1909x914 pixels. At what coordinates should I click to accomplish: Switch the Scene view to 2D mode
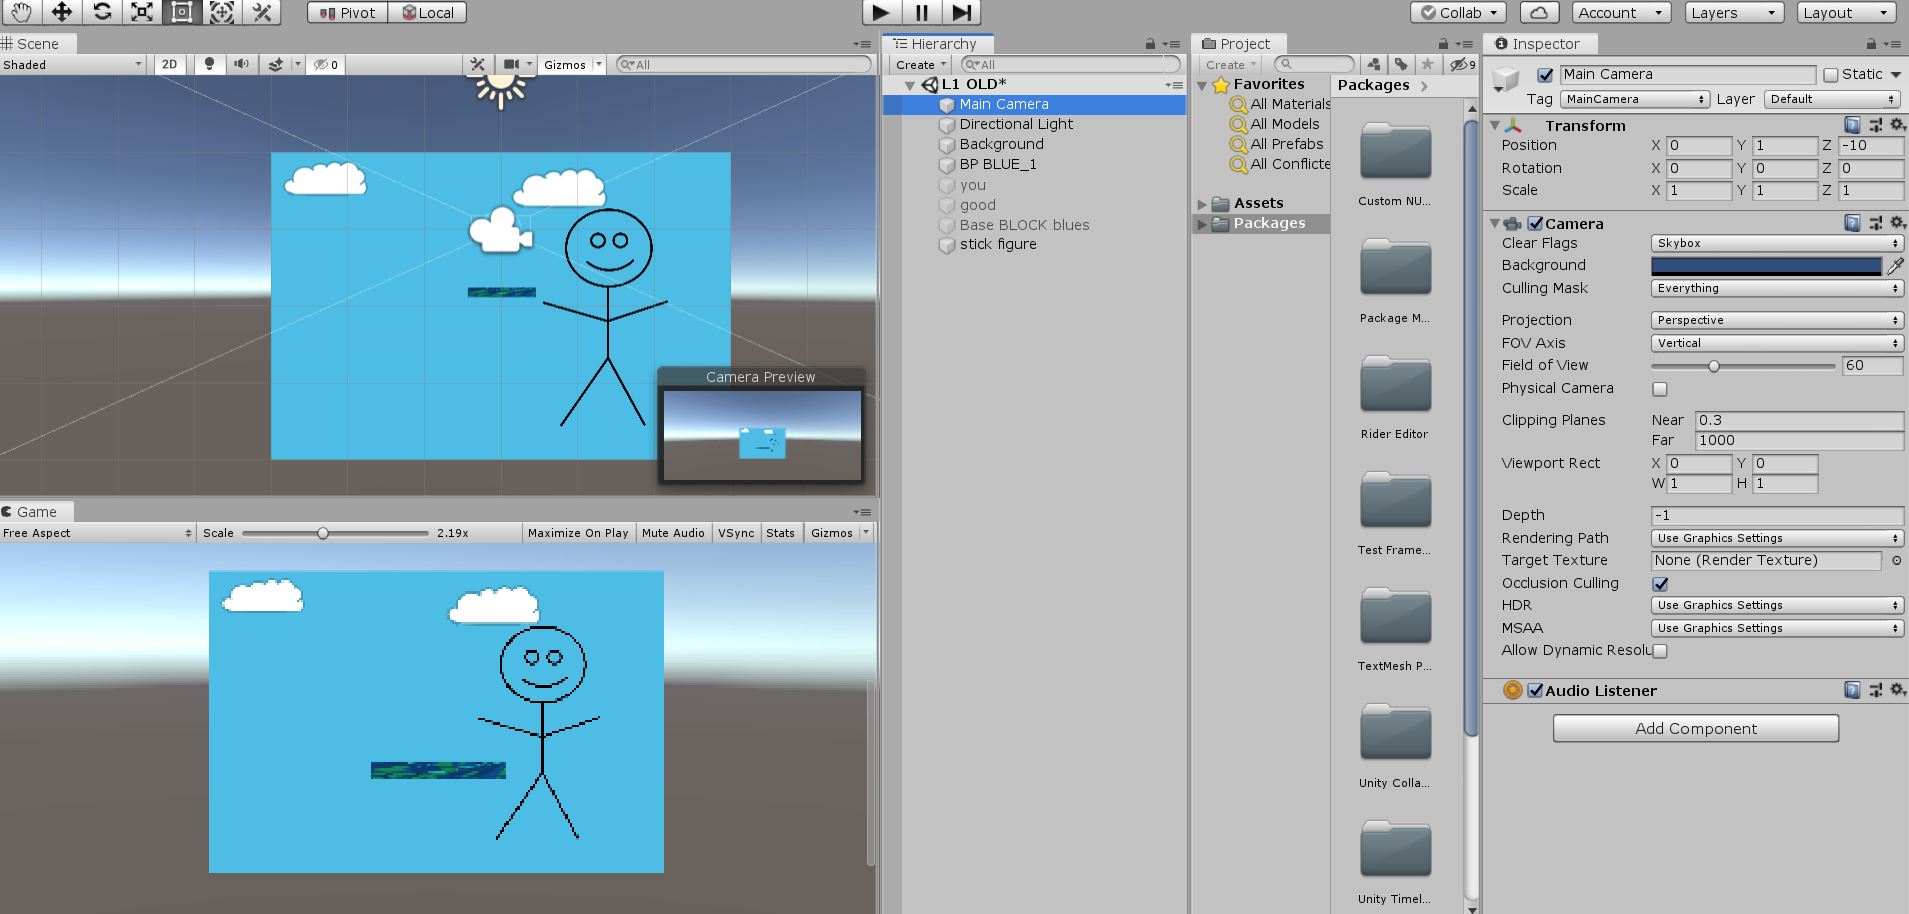pyautogui.click(x=169, y=64)
